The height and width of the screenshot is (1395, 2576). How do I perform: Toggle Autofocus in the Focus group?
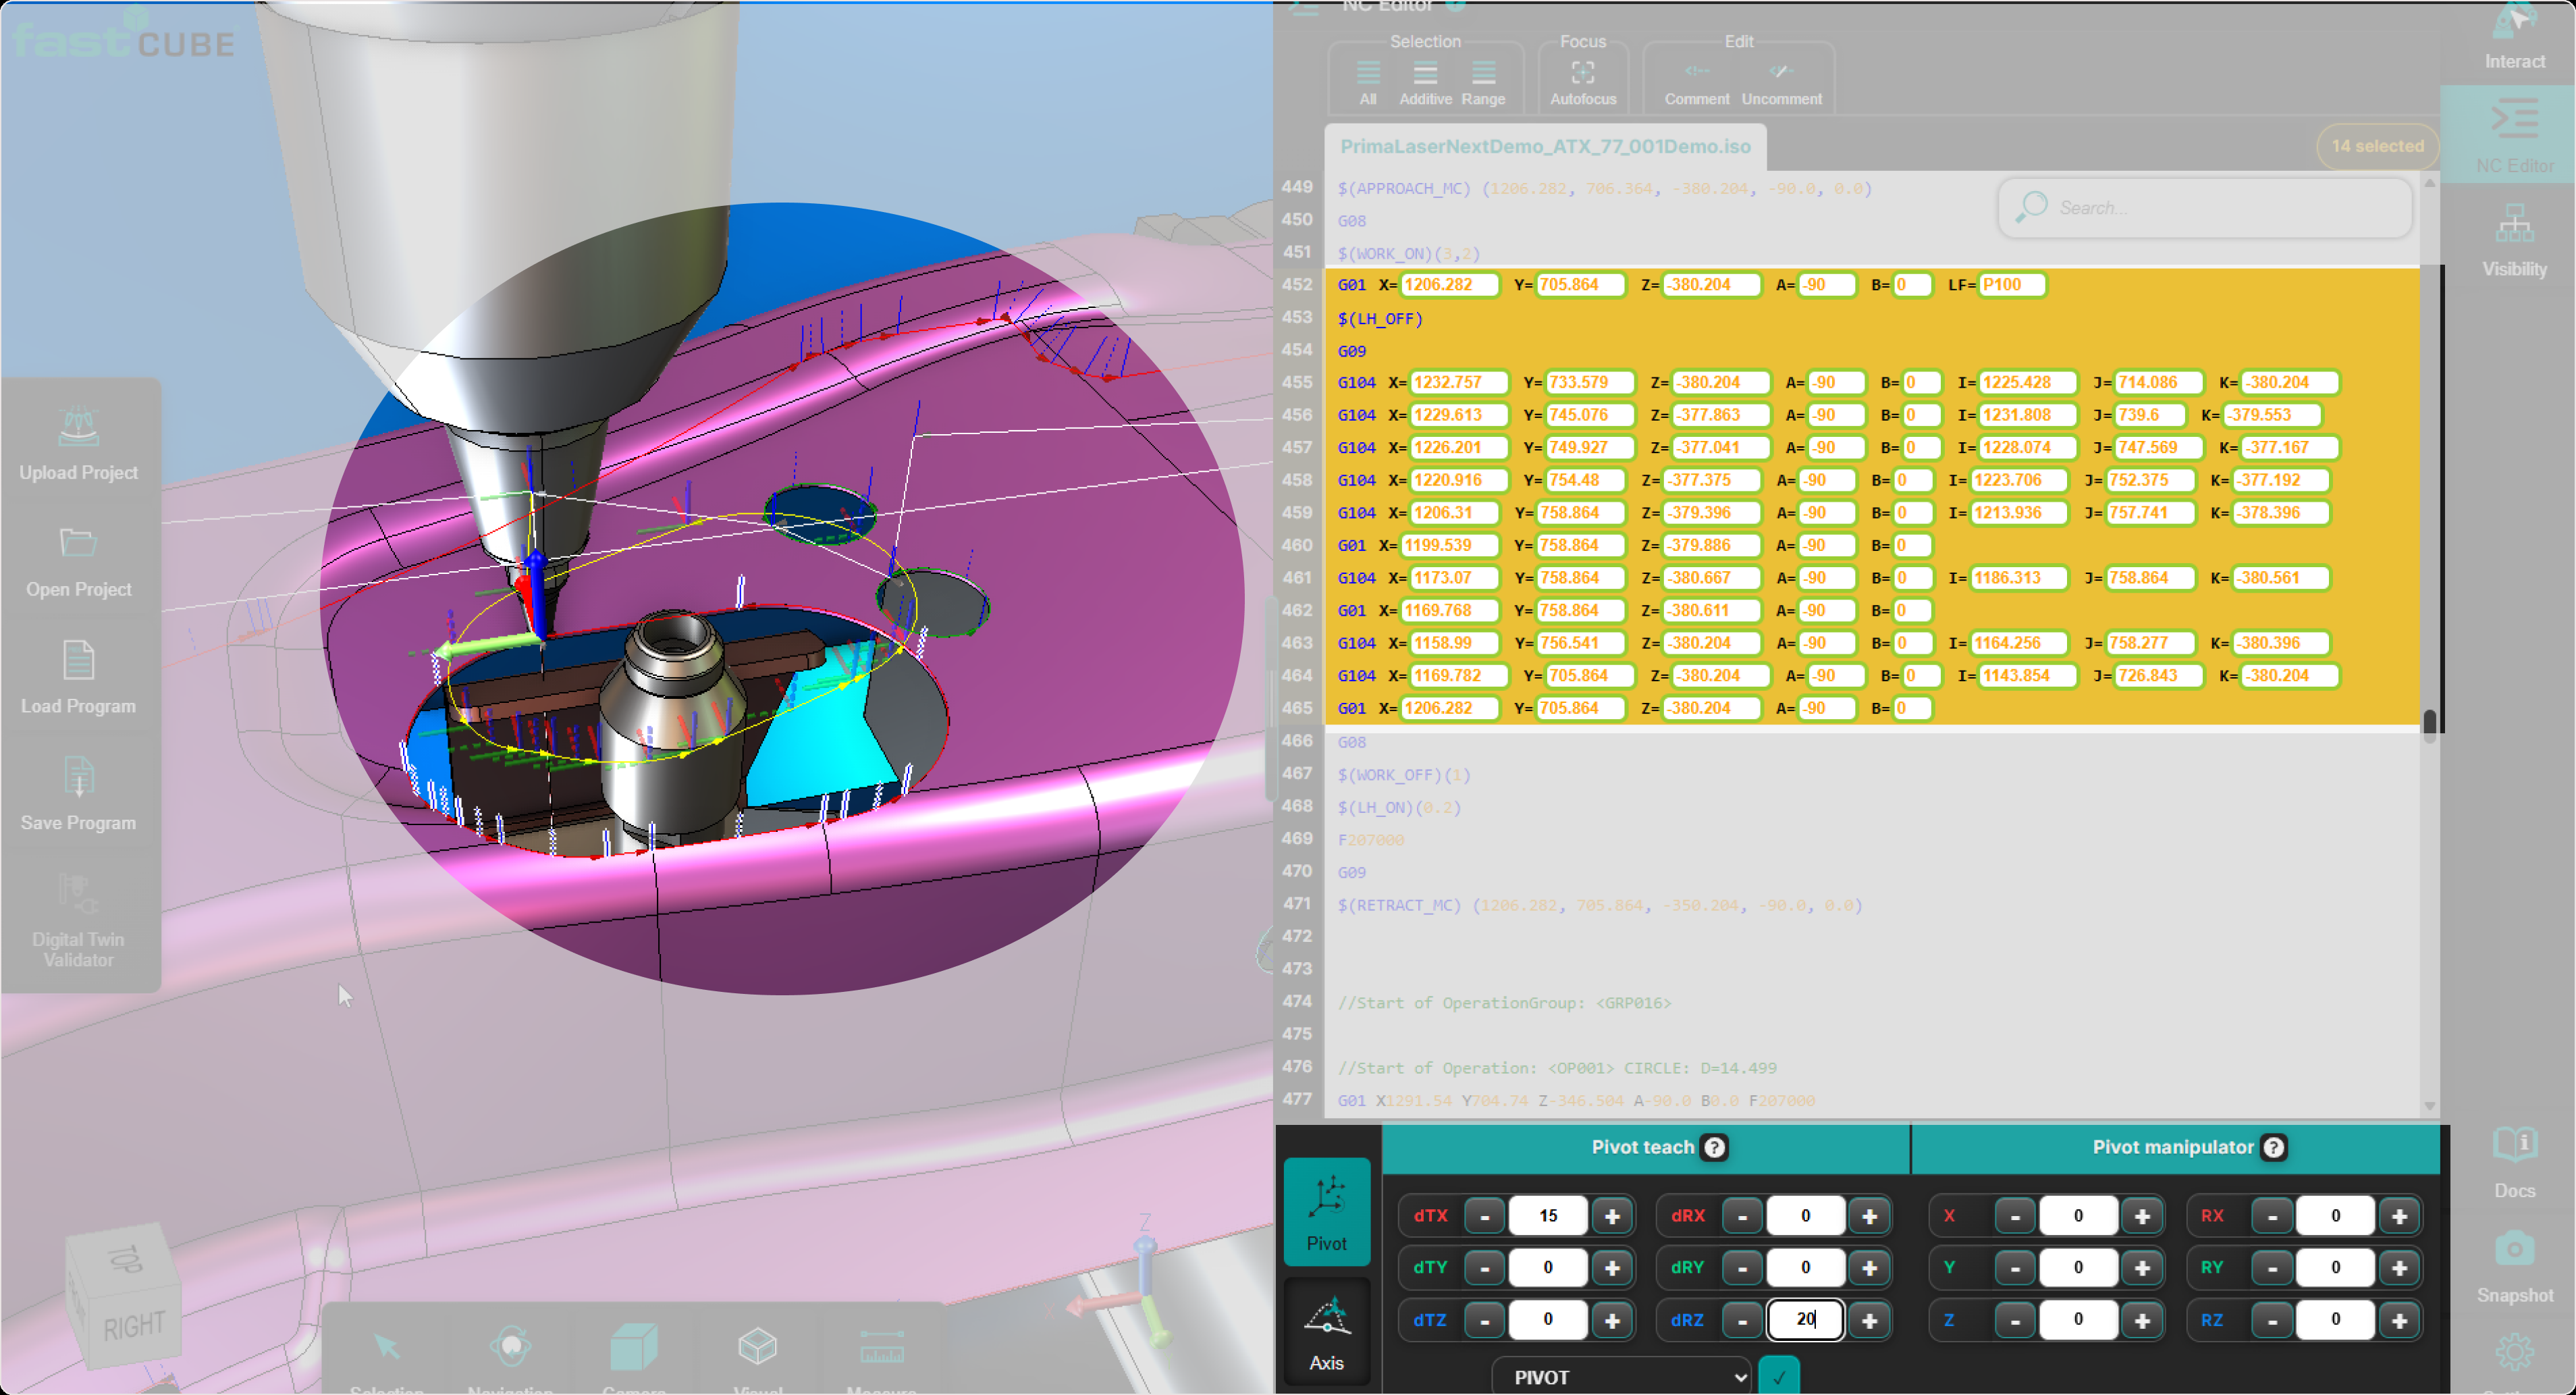[x=1583, y=82]
